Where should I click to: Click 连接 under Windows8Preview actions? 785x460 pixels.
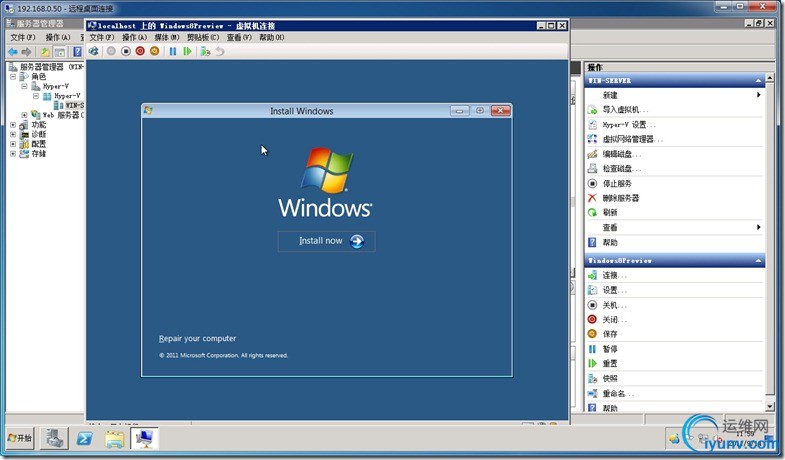pyautogui.click(x=614, y=275)
